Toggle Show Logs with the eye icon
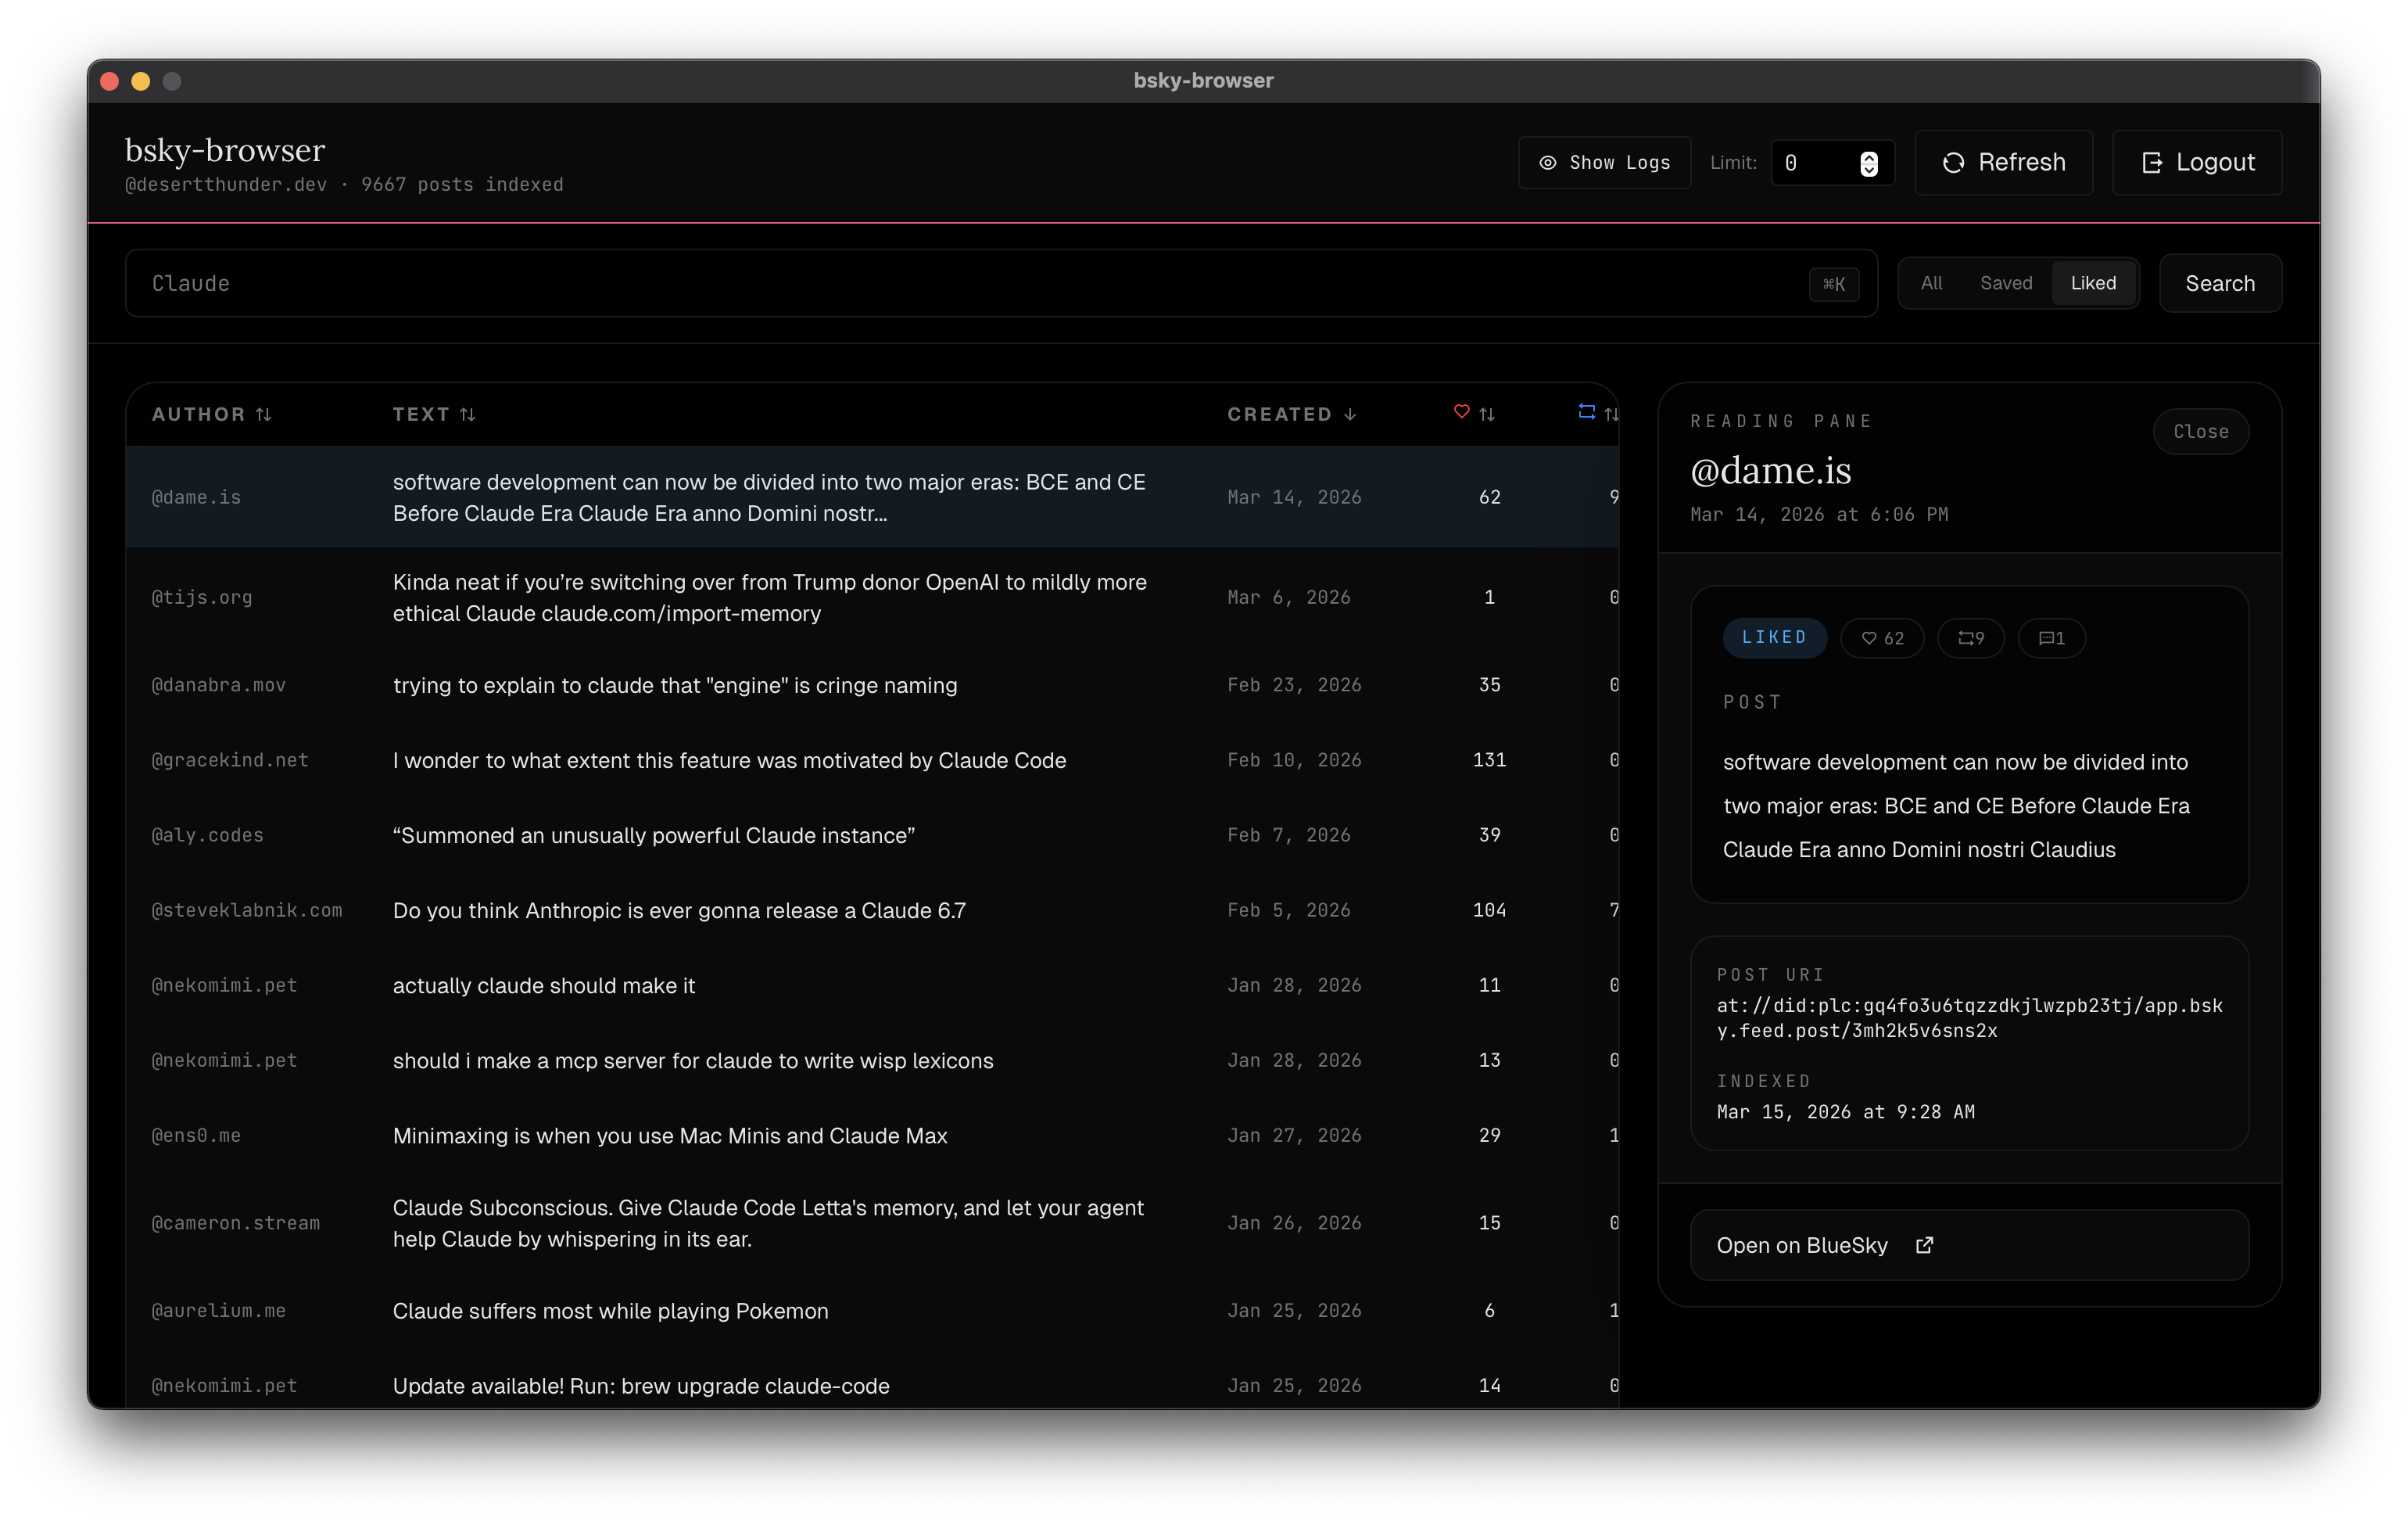 (x=1604, y=163)
